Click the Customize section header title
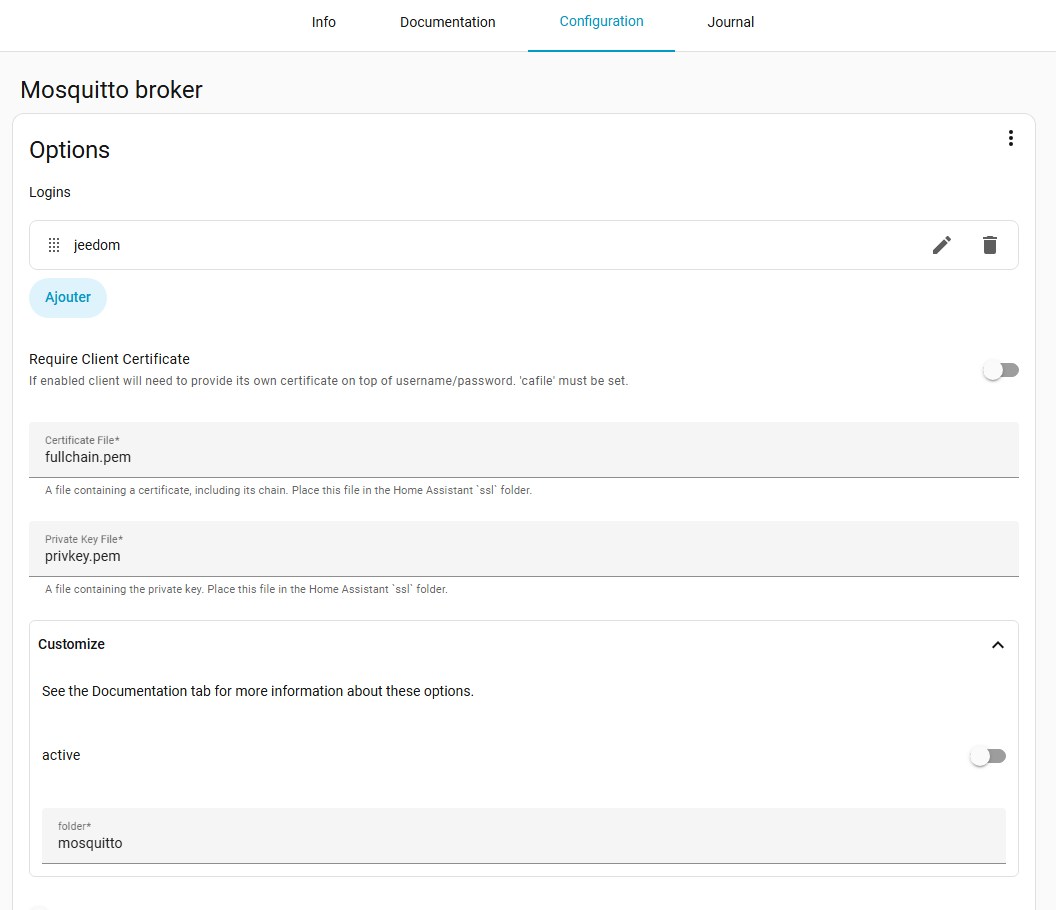Screen dimensions: 1056x910 [71, 644]
